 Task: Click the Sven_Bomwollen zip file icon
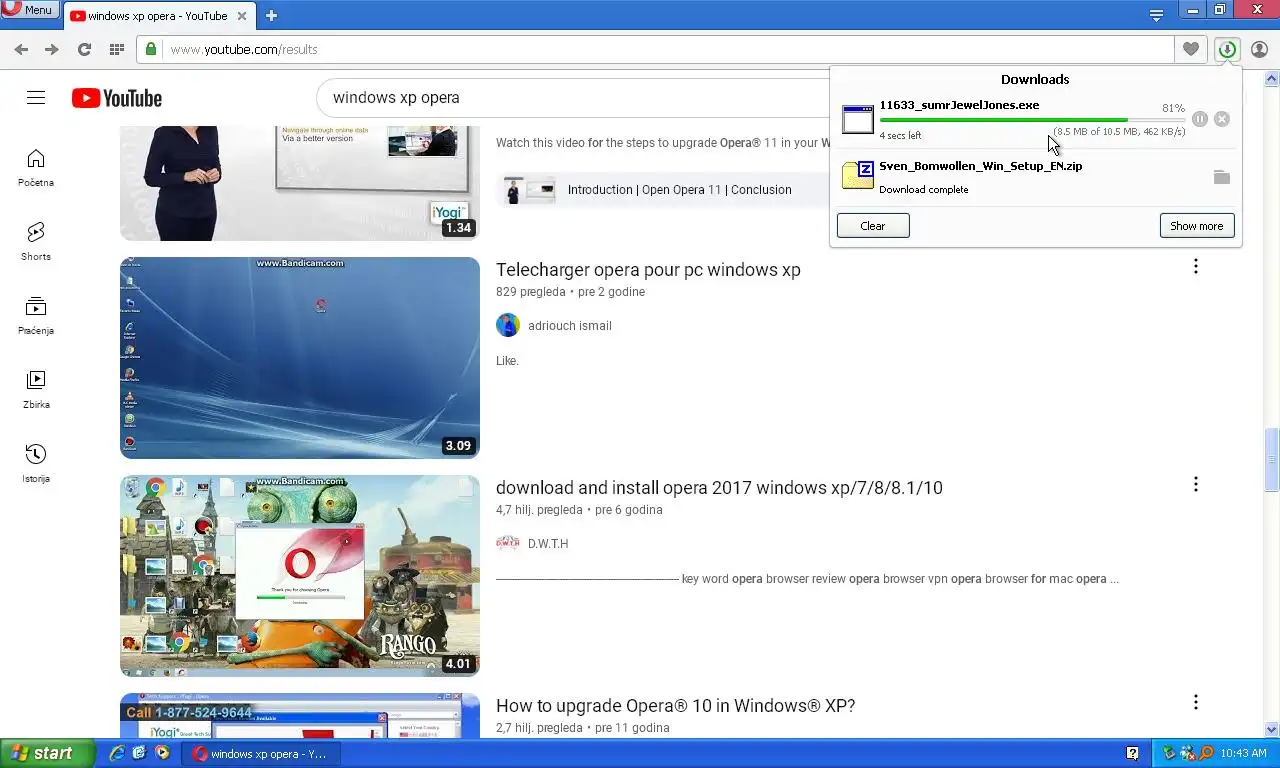pos(858,175)
